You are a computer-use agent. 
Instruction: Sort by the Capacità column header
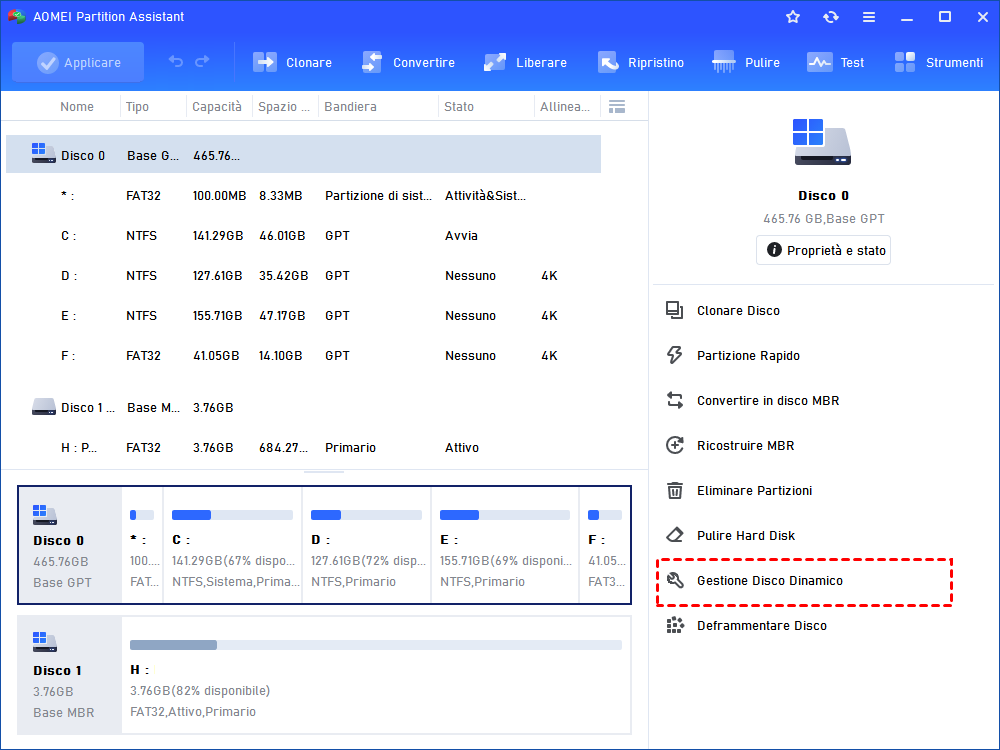(217, 107)
